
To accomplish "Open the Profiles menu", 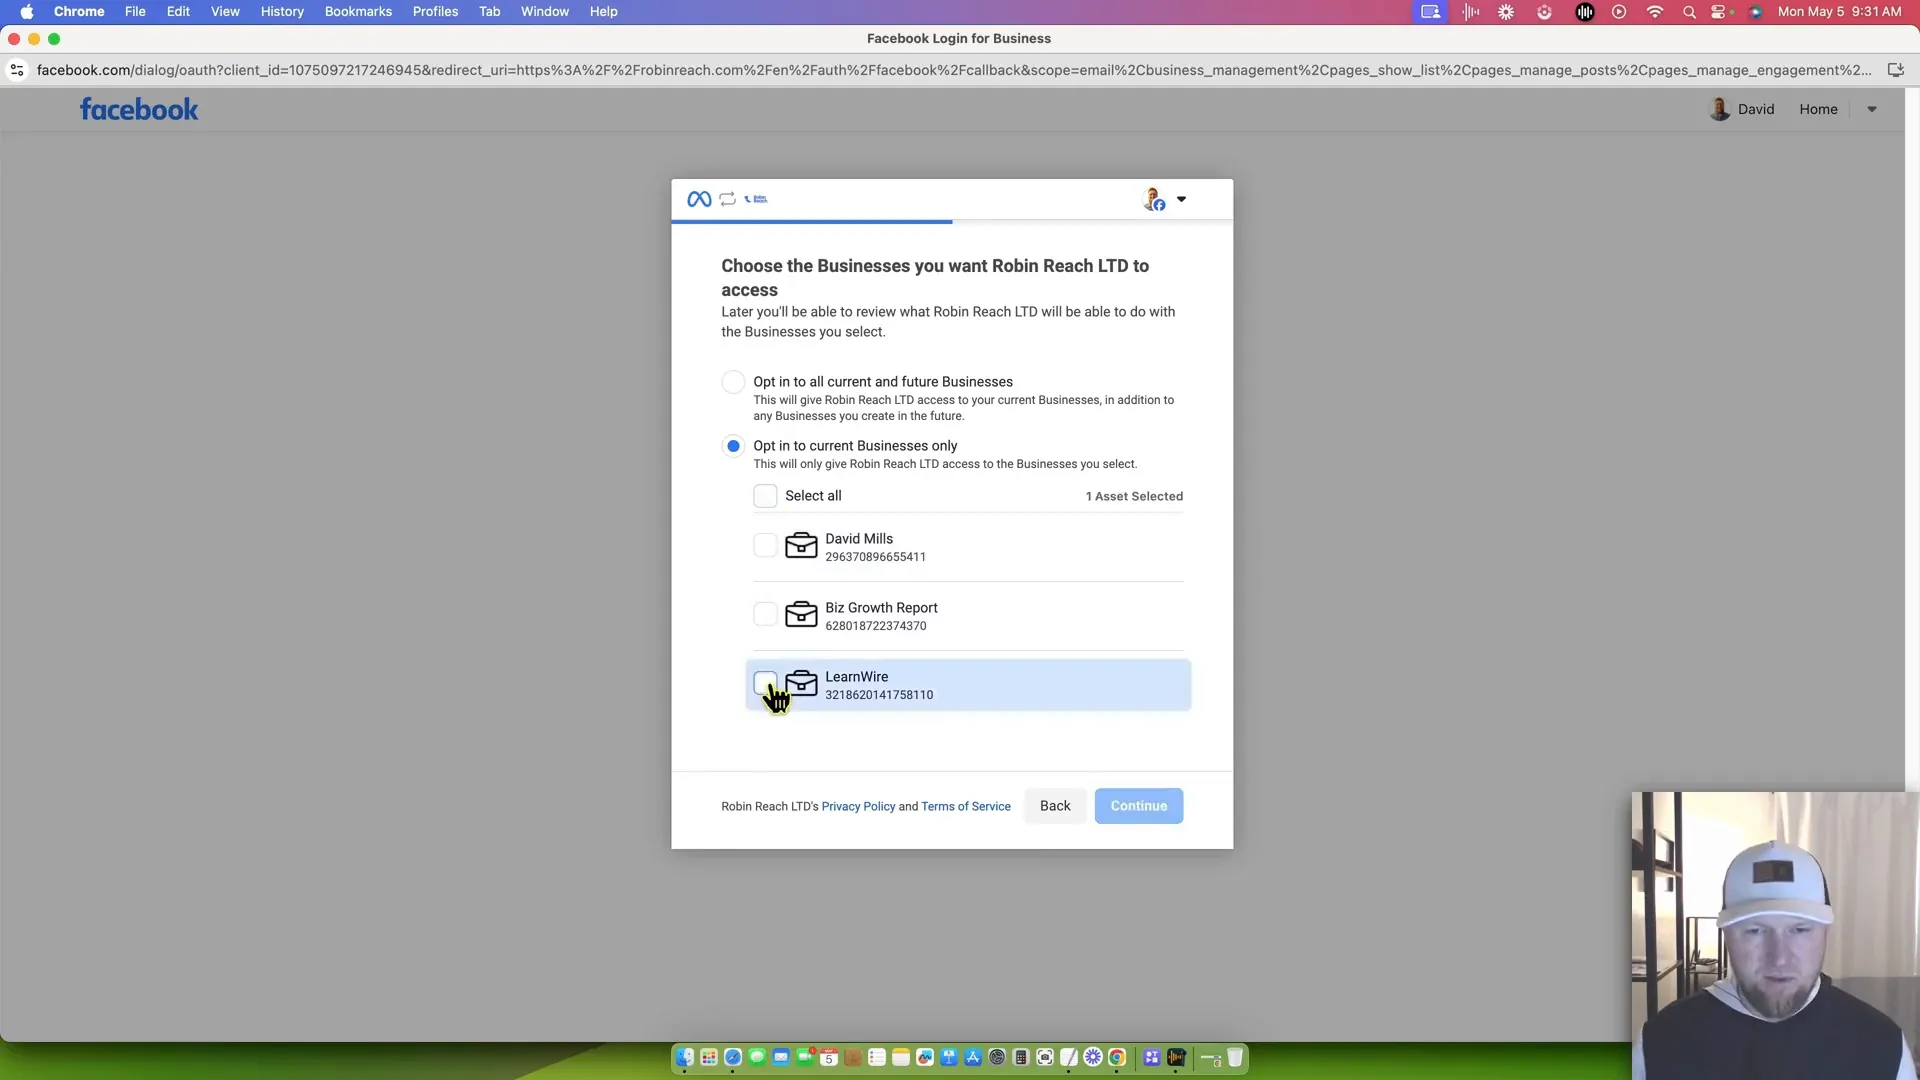I will coord(435,12).
